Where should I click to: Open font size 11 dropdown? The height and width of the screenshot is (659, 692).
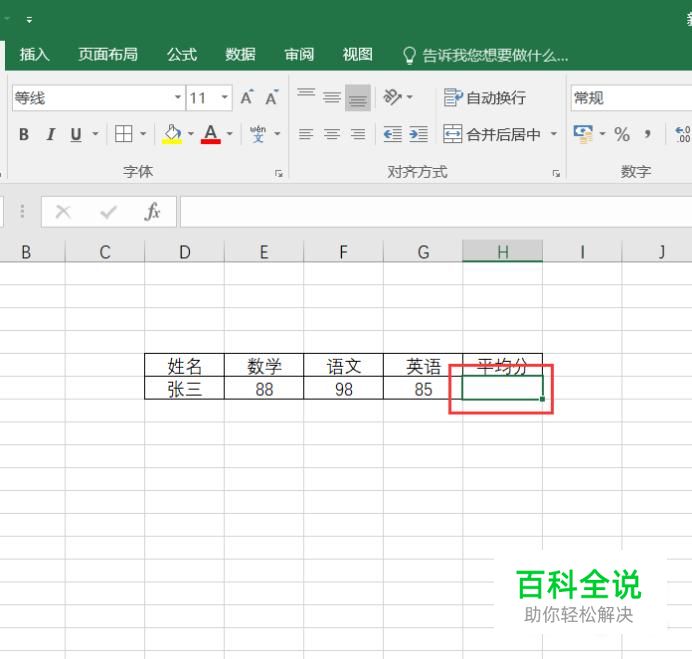coord(225,97)
